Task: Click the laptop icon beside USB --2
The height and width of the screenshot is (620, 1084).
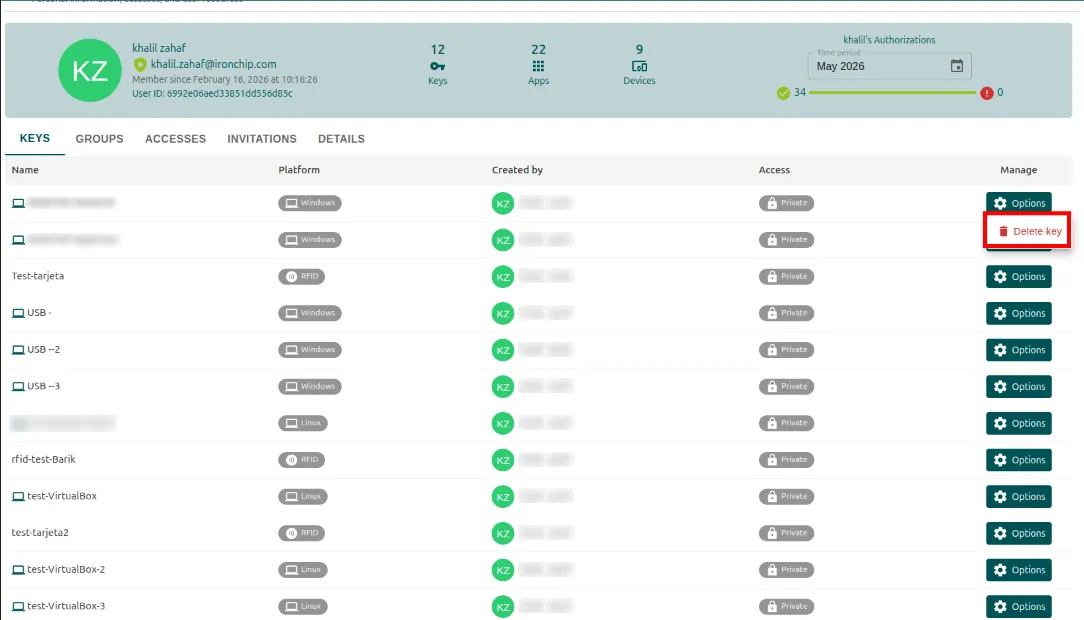Action: (x=19, y=350)
